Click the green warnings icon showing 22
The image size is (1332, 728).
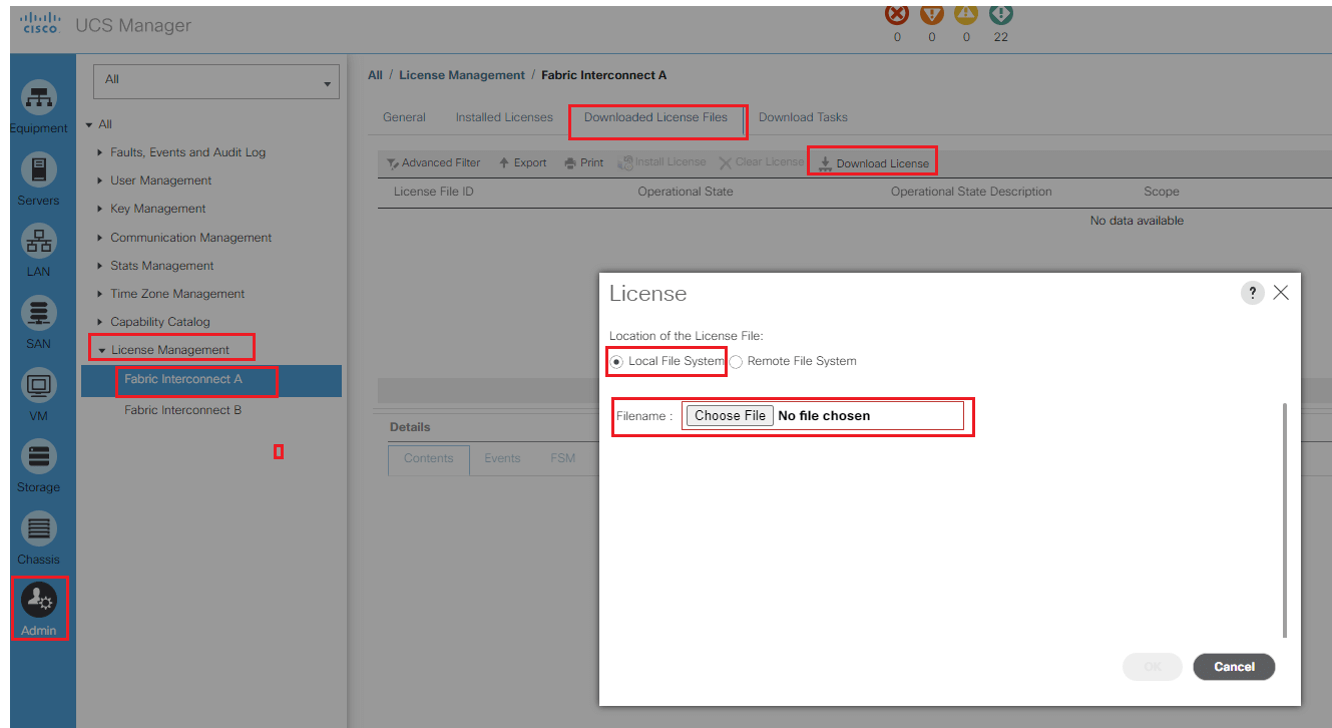tap(1001, 15)
